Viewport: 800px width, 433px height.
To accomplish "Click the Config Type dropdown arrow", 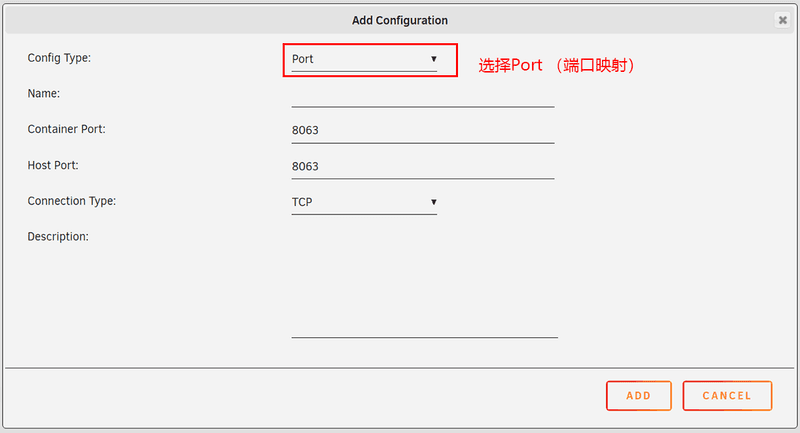I will (434, 59).
